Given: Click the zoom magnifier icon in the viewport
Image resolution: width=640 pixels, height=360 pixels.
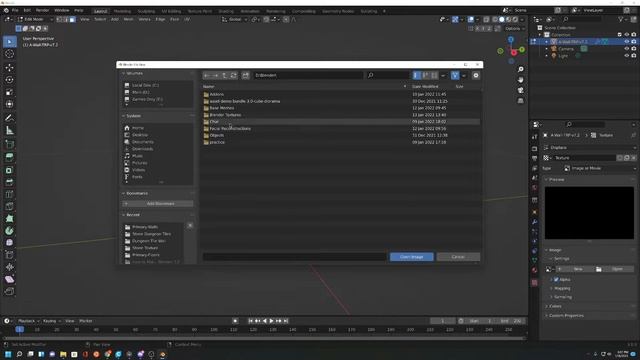Looking at the screenshot, I should [x=521, y=69].
